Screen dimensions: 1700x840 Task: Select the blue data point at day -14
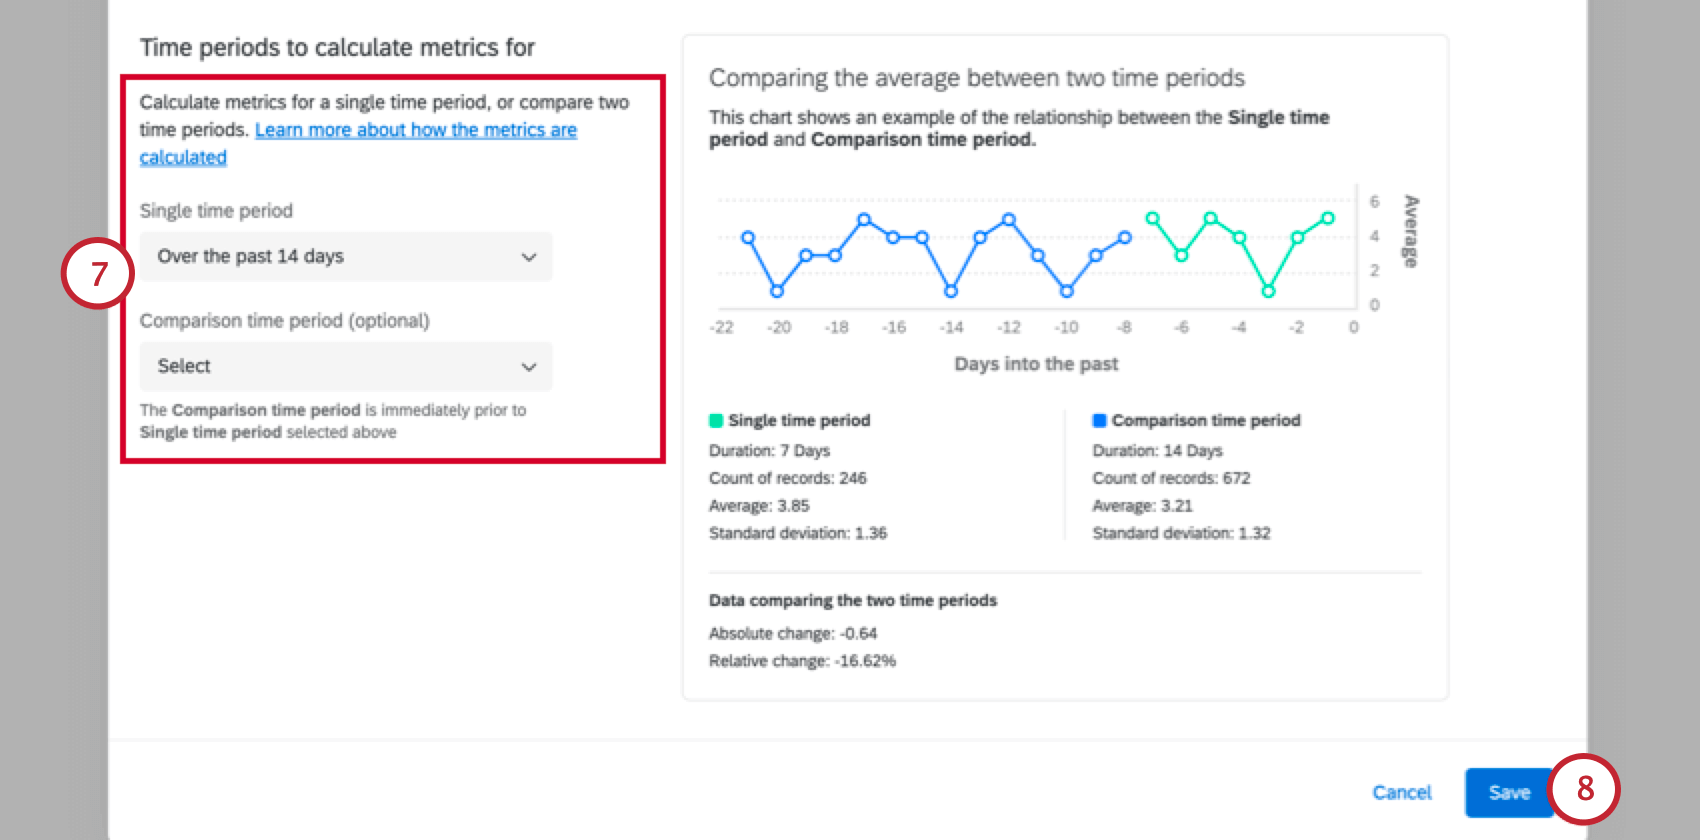951,291
